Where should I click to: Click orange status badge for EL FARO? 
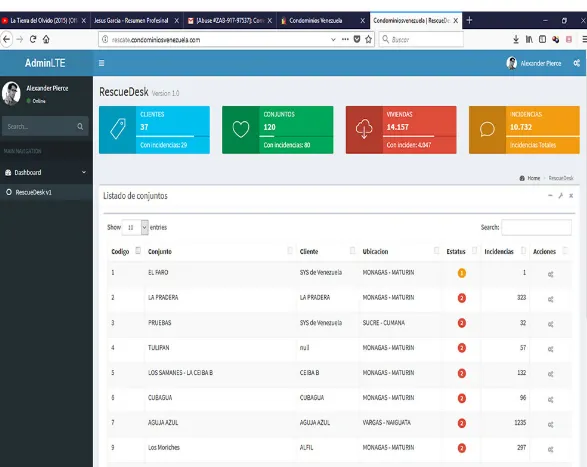tap(462, 273)
